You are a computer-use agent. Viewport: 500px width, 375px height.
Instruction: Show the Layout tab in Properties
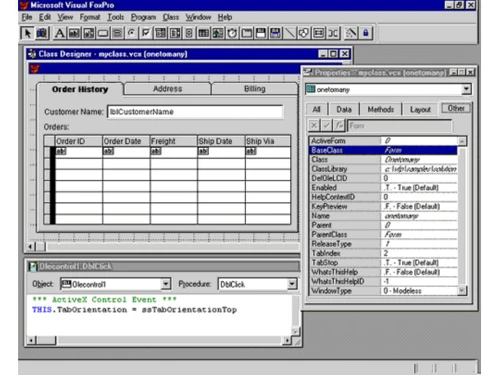click(420, 109)
